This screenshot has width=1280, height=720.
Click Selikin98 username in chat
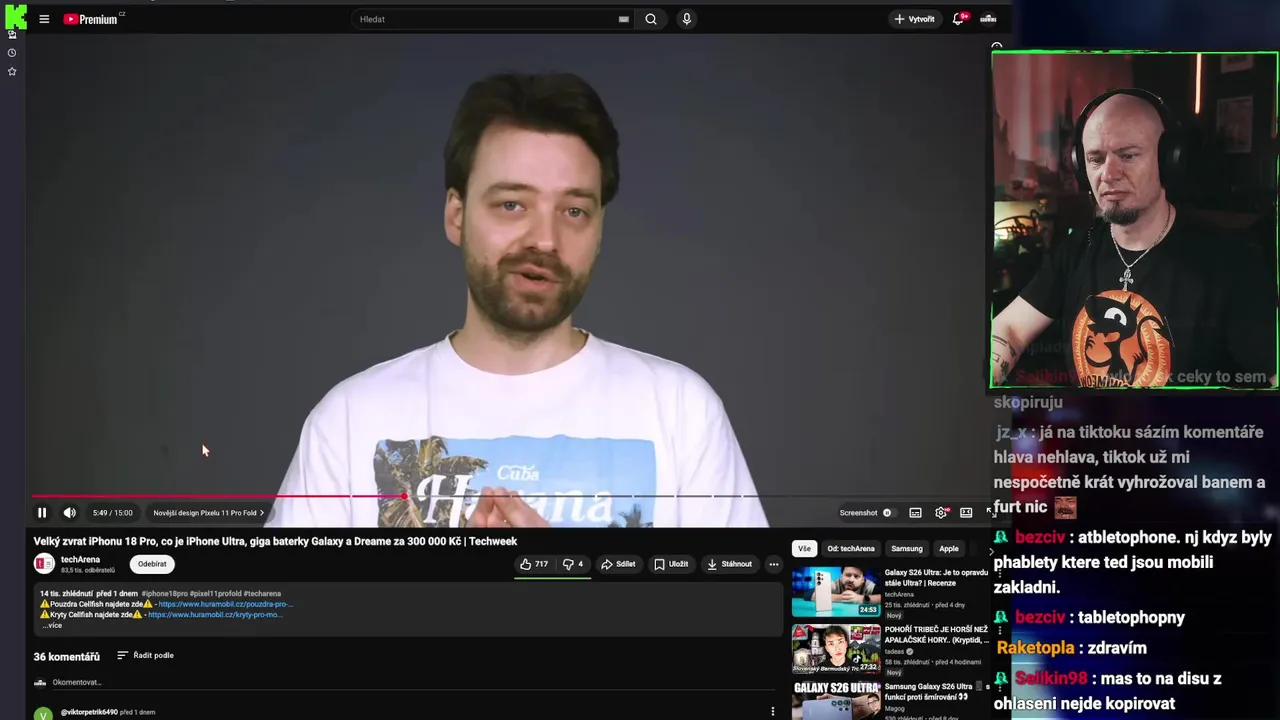(x=1051, y=678)
